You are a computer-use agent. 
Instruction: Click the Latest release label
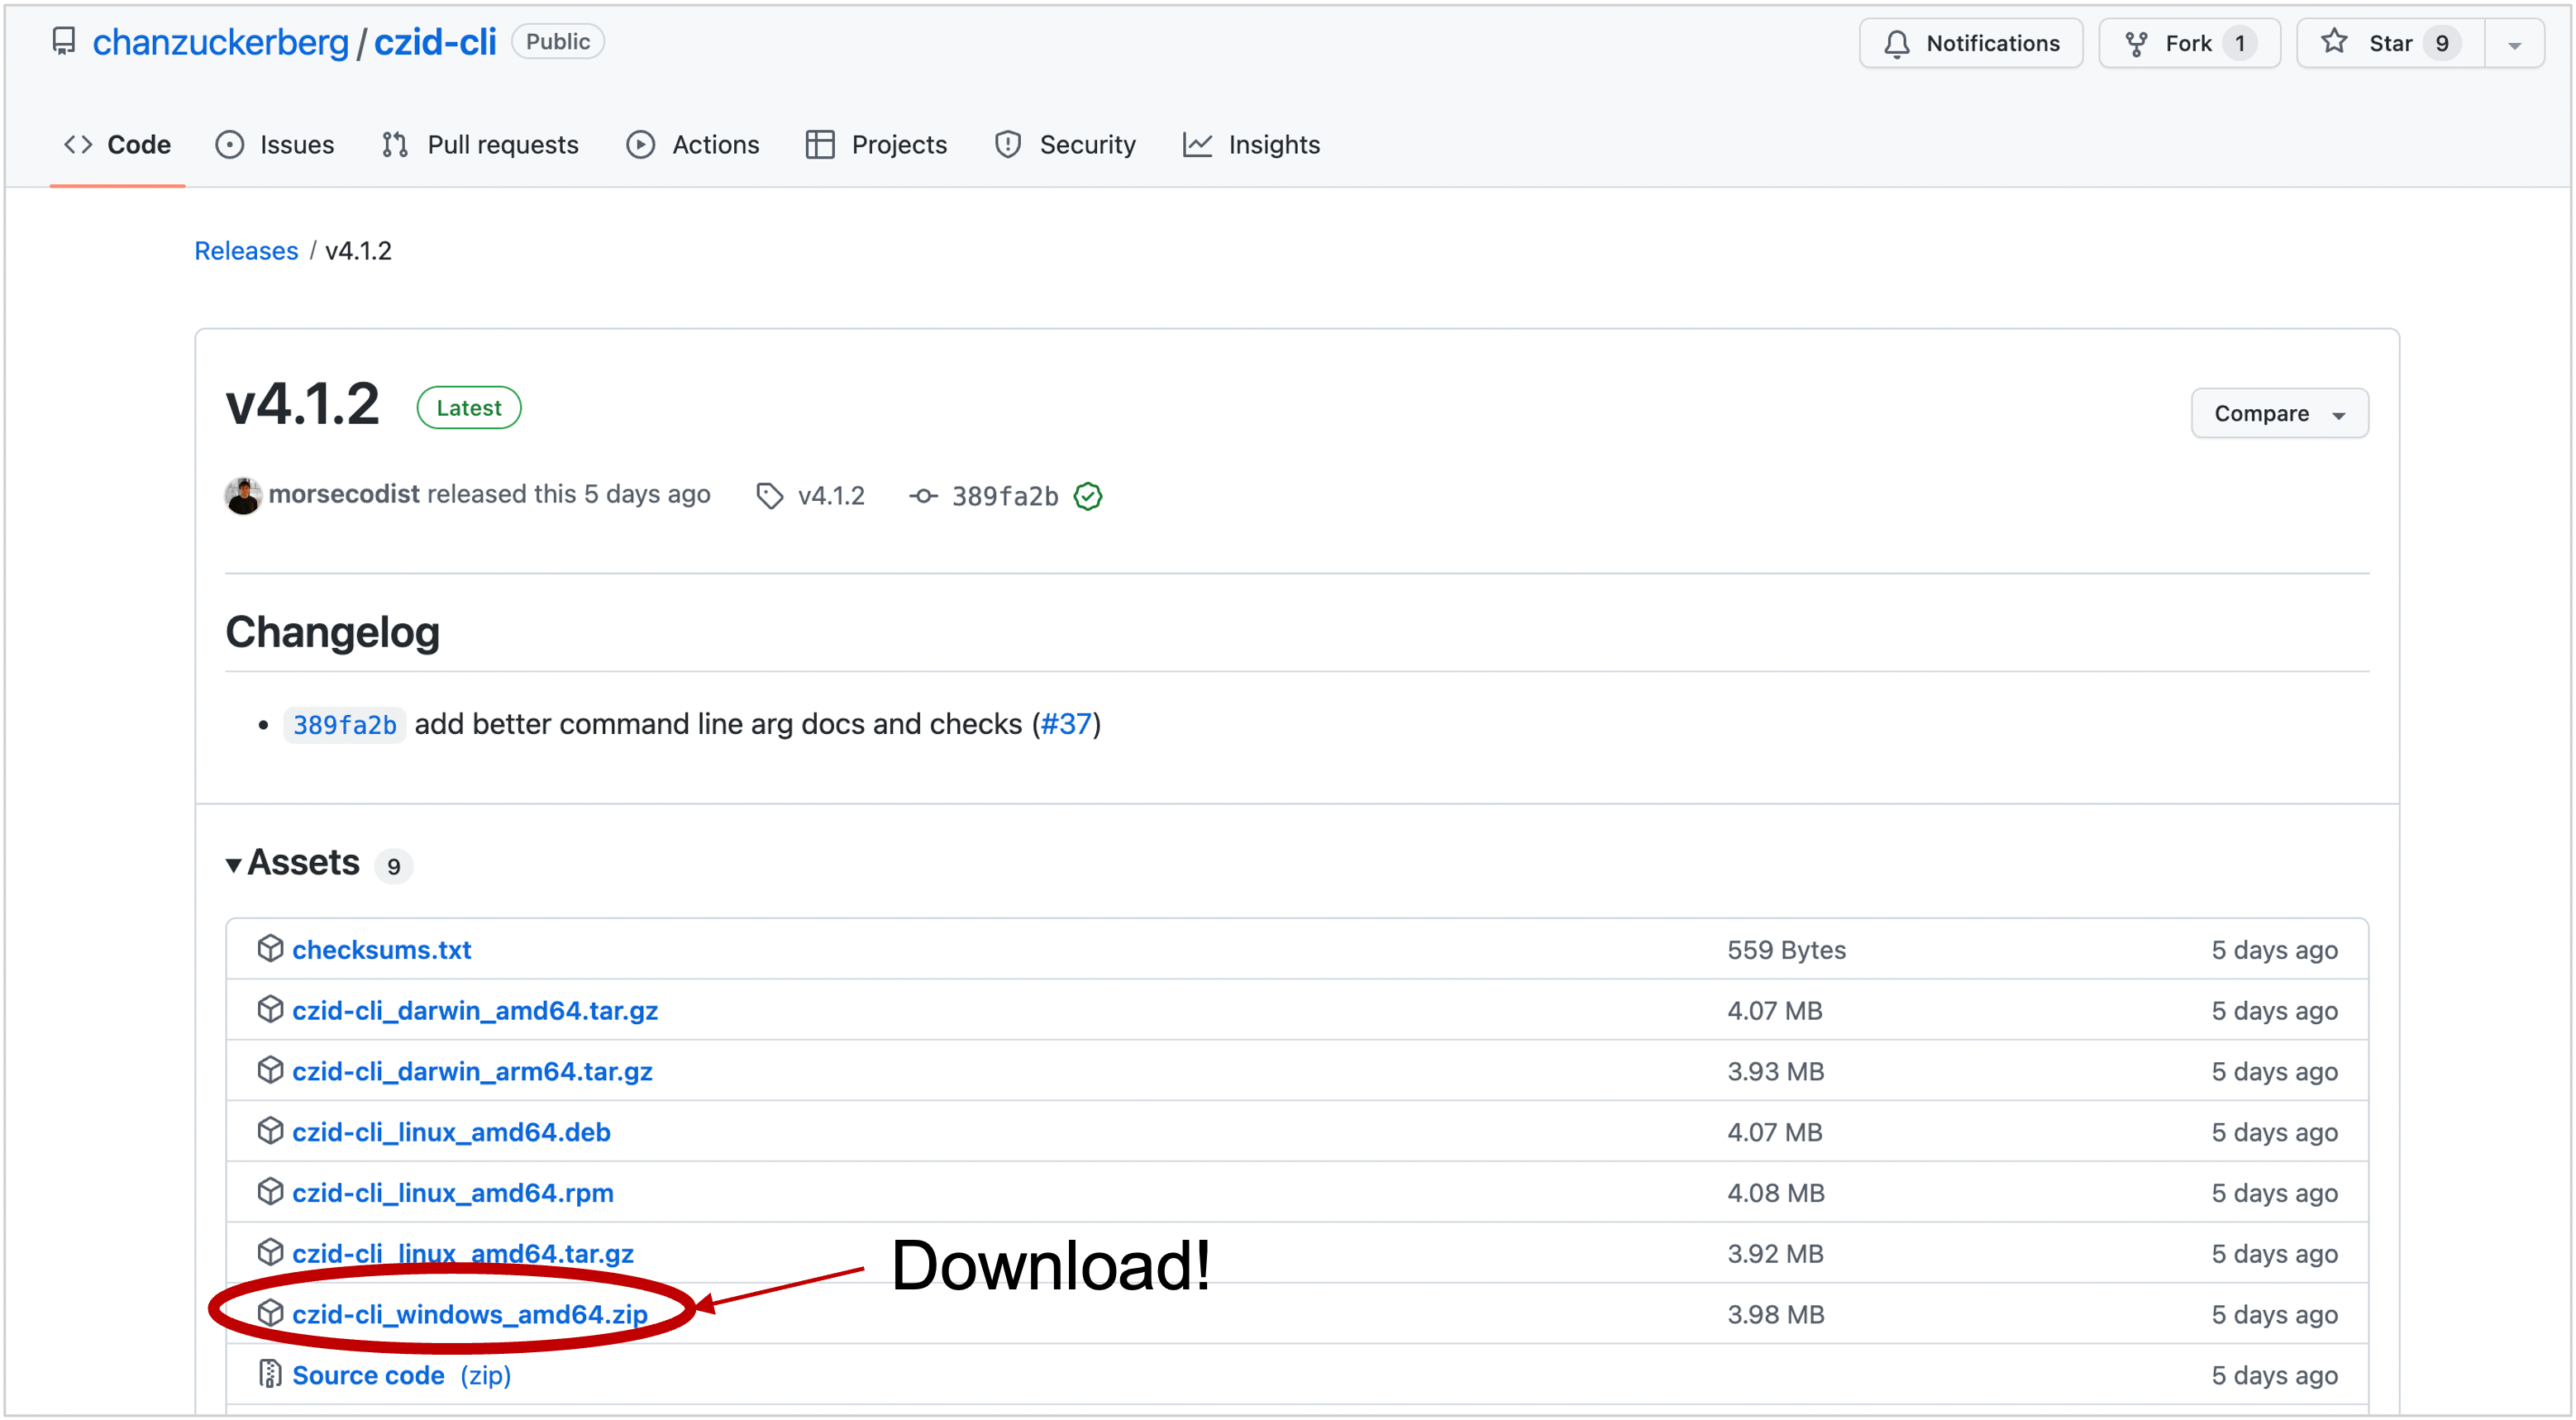[x=469, y=407]
